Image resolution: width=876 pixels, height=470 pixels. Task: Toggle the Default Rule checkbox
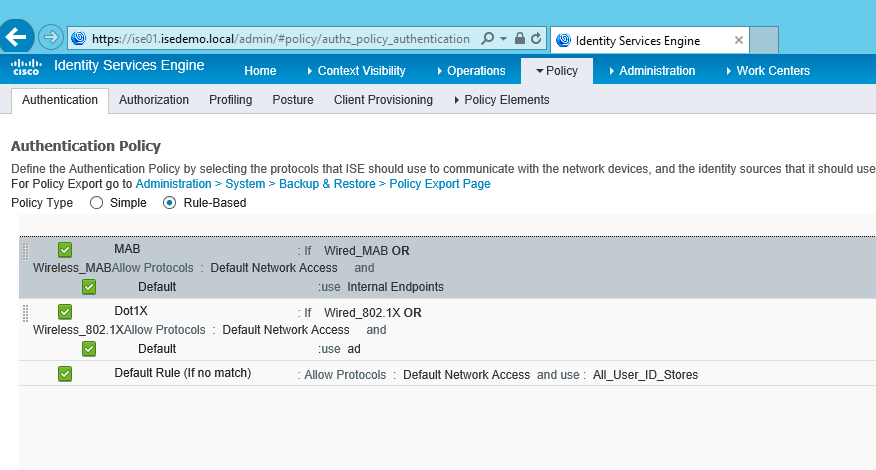pyautogui.click(x=65, y=374)
